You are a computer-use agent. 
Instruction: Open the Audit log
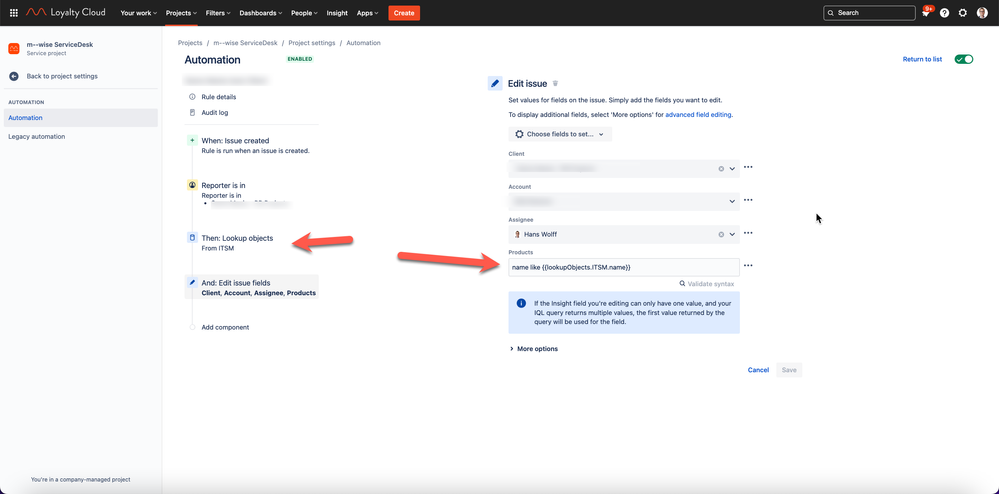[215, 112]
